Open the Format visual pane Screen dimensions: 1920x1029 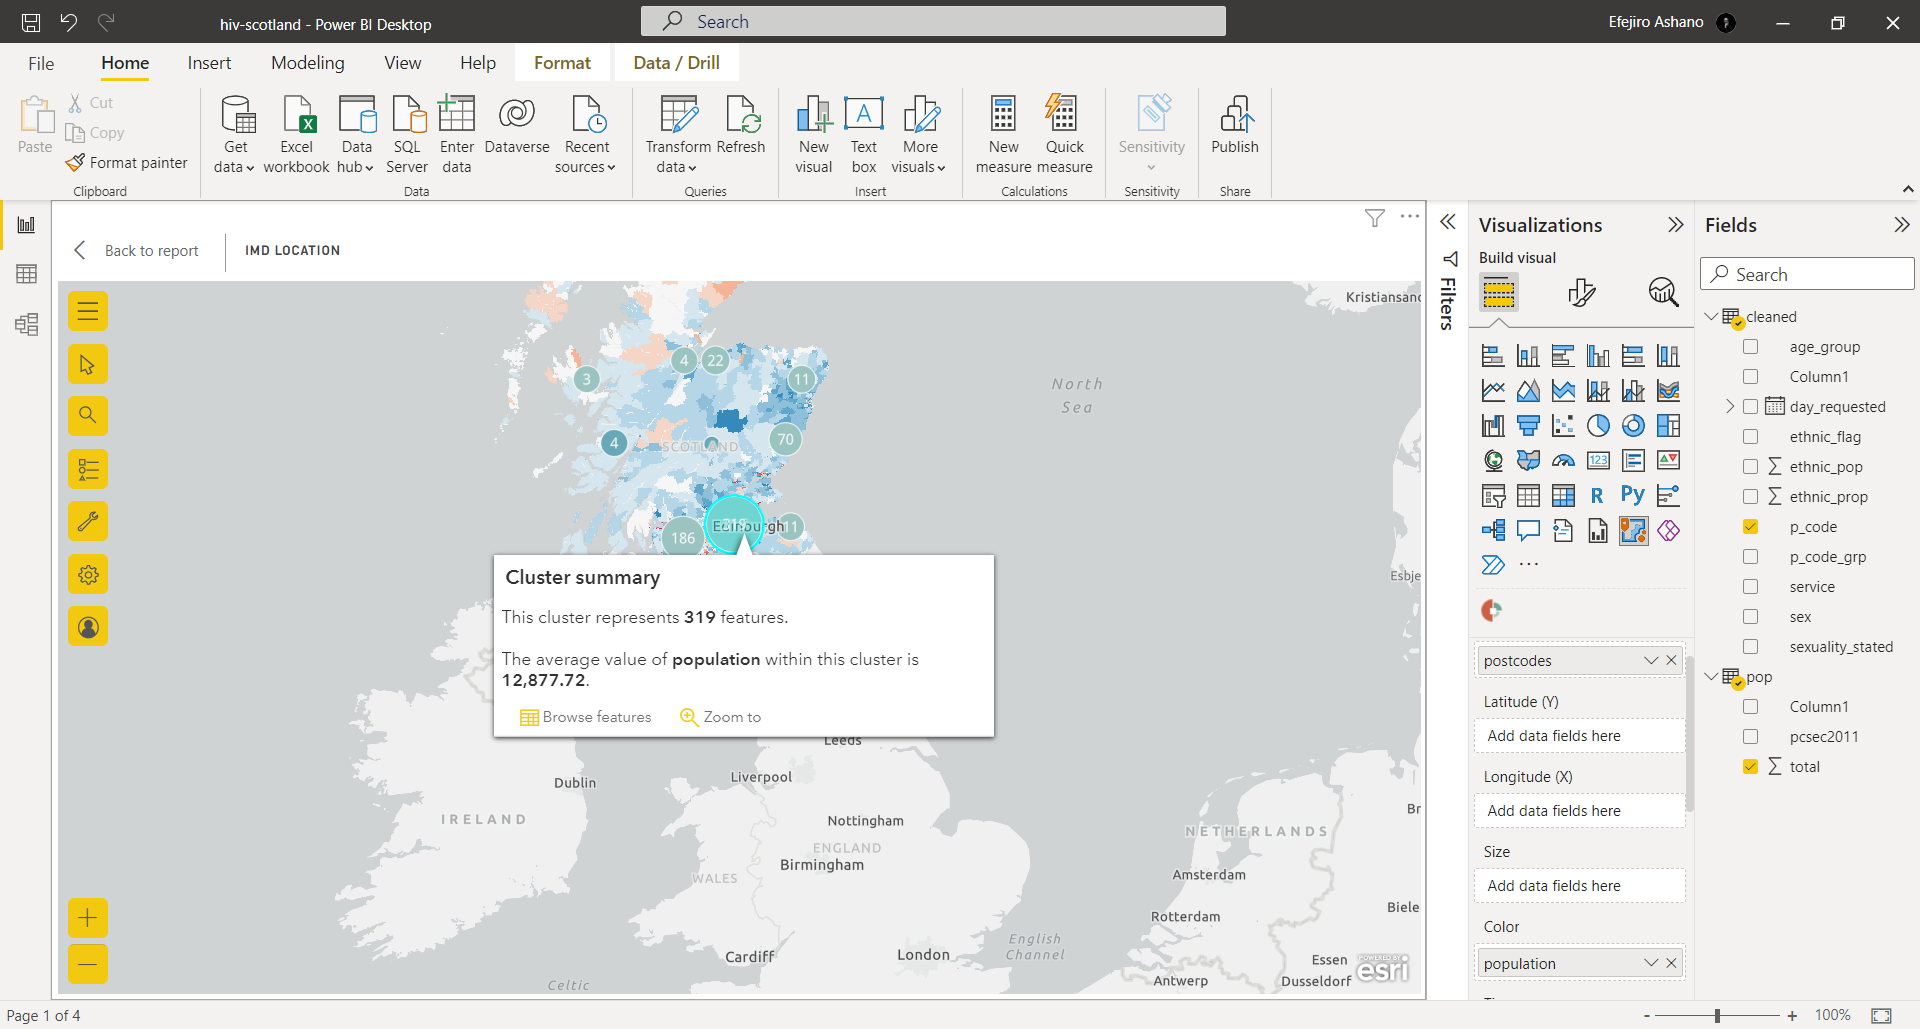pos(1582,292)
